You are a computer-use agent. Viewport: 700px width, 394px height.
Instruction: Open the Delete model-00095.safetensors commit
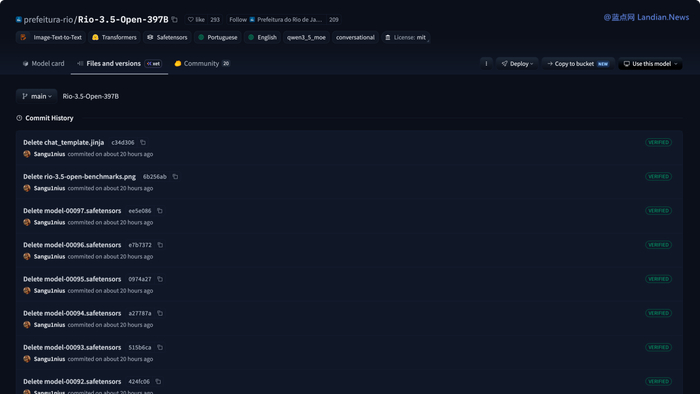[72, 279]
